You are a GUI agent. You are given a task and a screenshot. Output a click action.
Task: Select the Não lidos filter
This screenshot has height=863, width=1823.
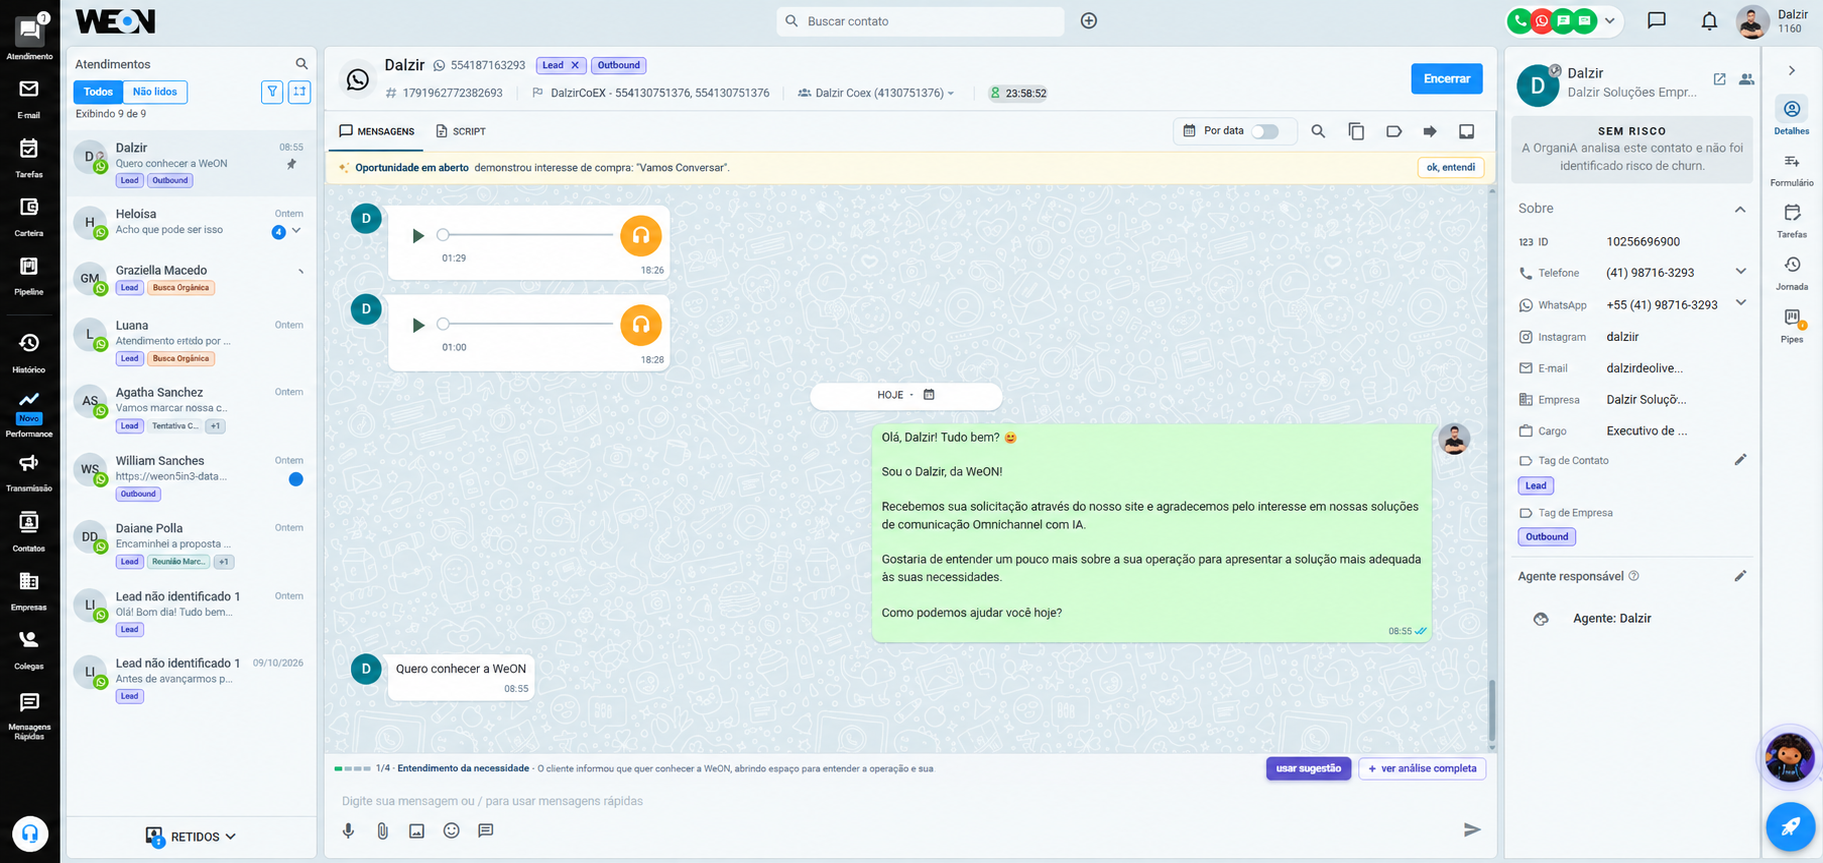pyautogui.click(x=155, y=92)
